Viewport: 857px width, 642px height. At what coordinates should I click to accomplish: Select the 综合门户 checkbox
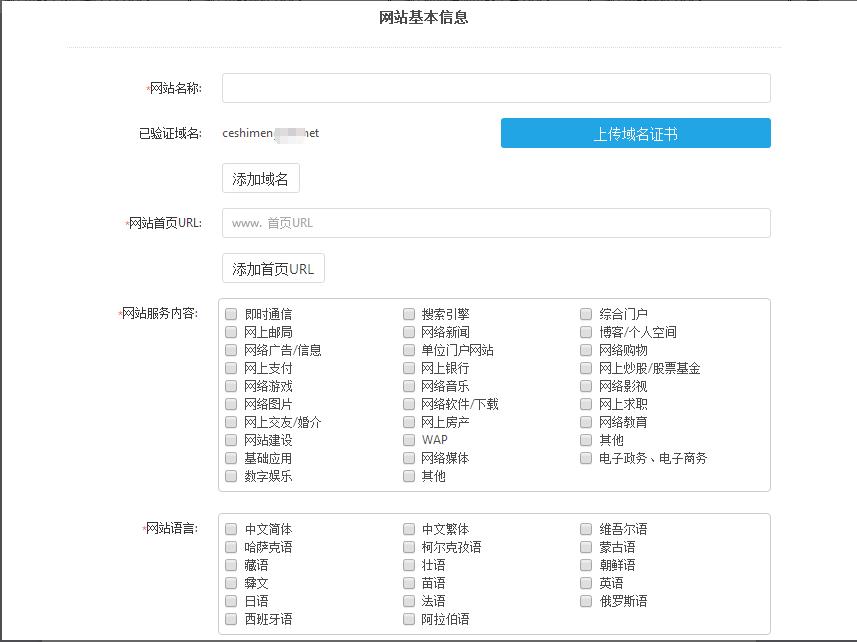586,314
